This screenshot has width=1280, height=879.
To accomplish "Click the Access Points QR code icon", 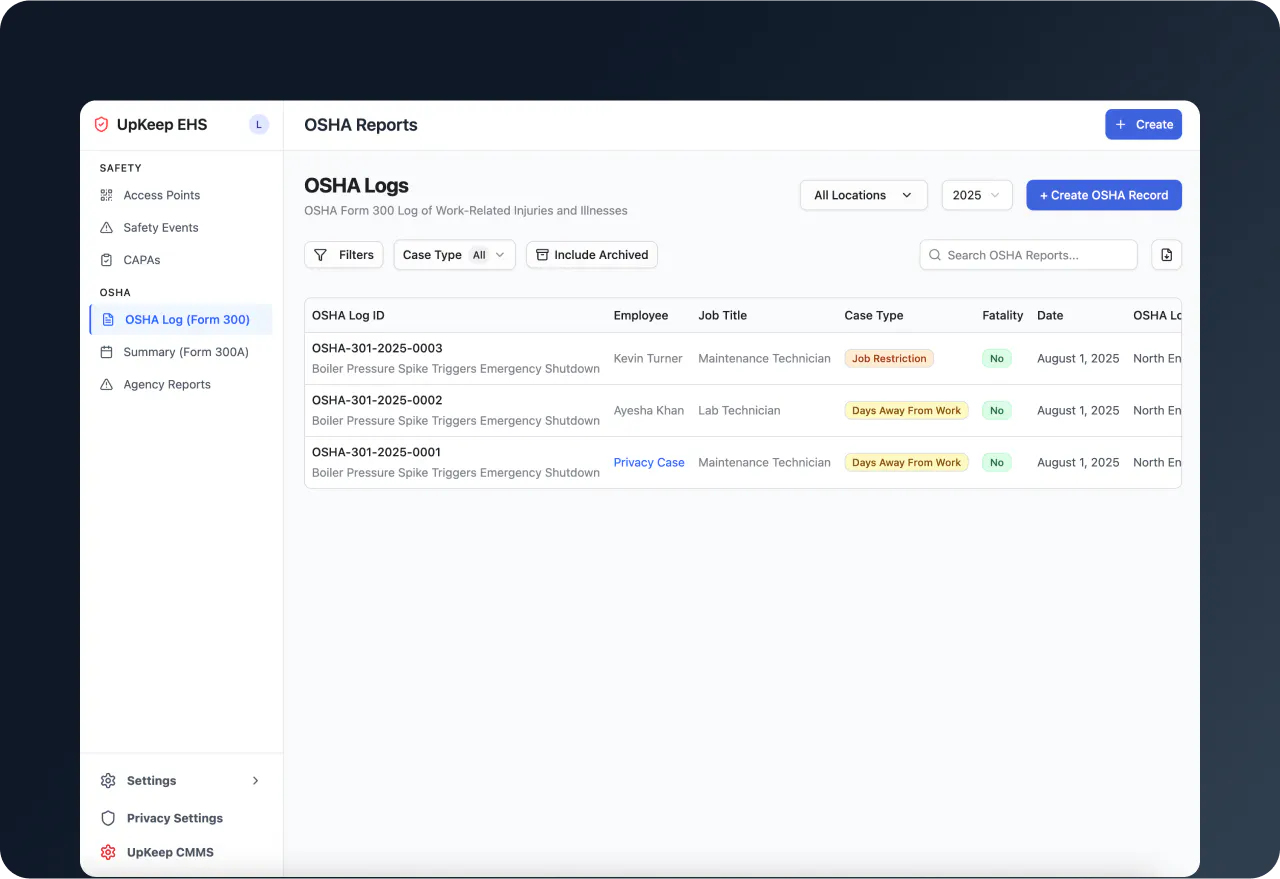I will 107,196.
